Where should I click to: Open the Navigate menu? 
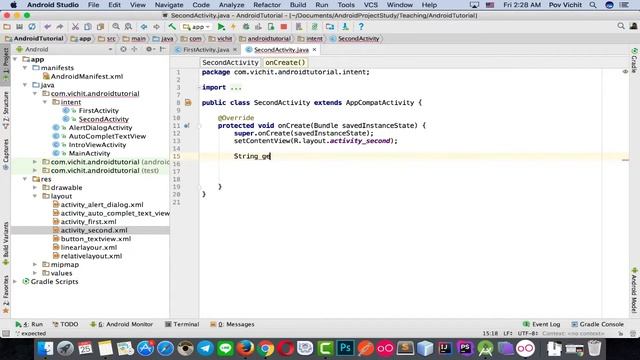point(169,5)
